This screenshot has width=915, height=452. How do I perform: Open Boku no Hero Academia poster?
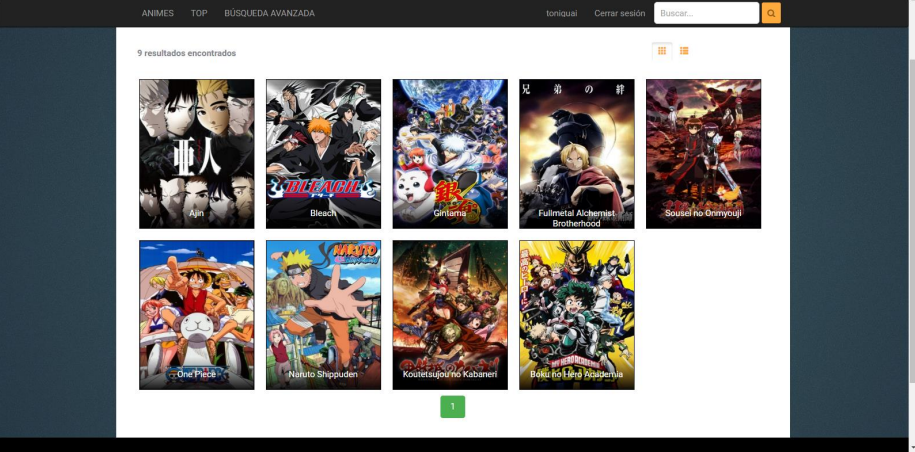tap(577, 315)
